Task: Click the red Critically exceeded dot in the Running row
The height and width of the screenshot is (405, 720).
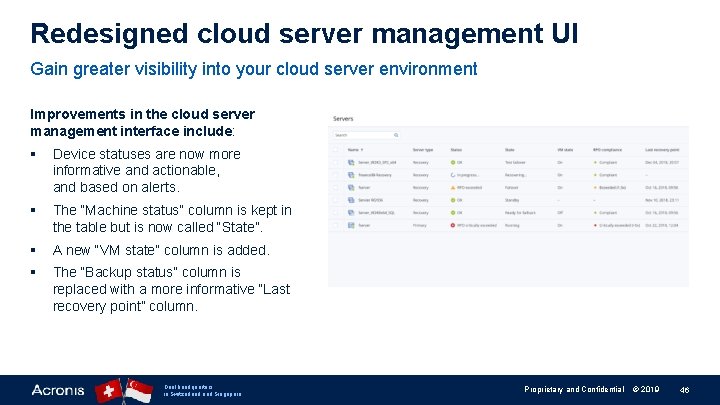Action: tap(596, 225)
